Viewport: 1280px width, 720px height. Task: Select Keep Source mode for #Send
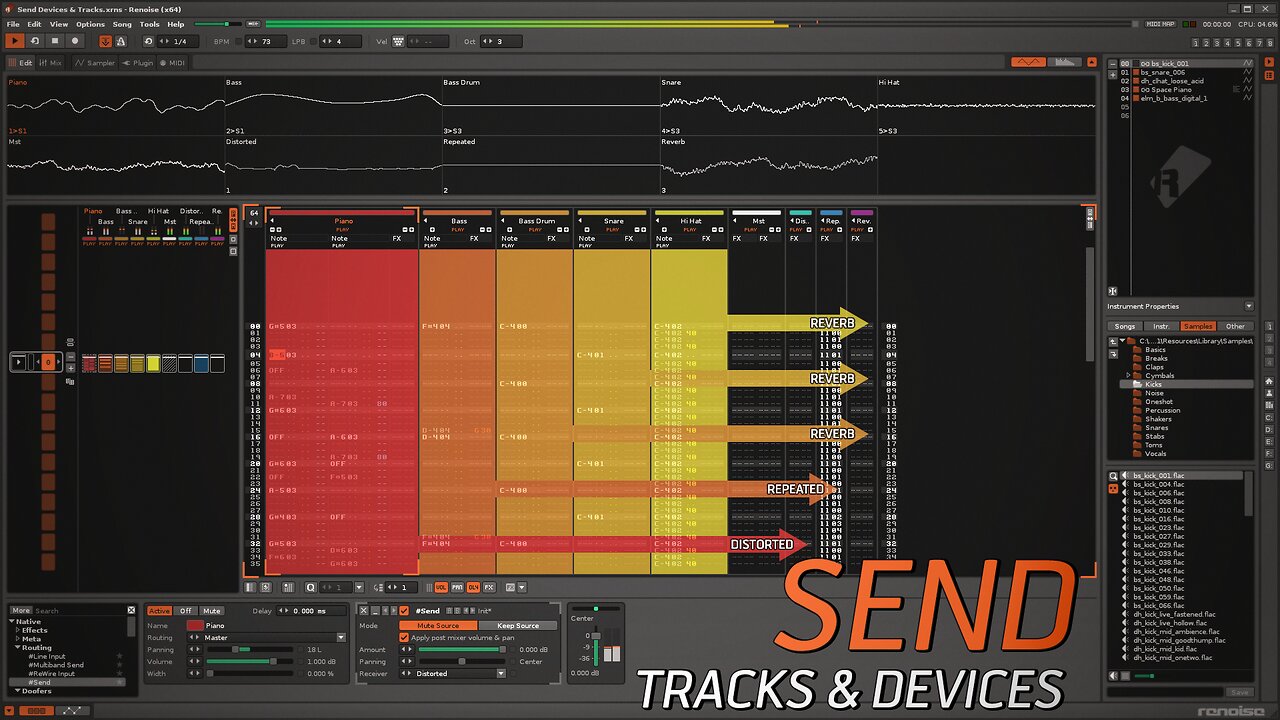pos(518,625)
